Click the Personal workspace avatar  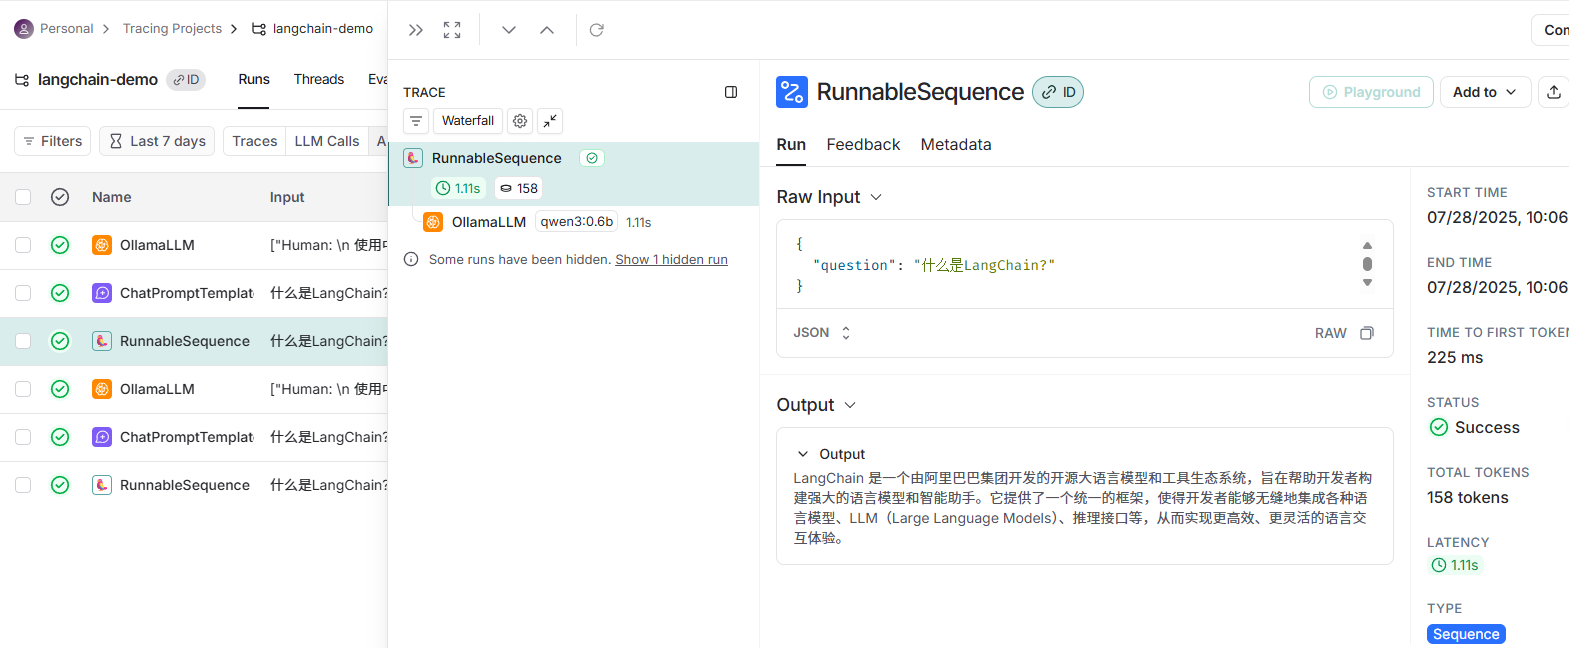tap(24, 29)
